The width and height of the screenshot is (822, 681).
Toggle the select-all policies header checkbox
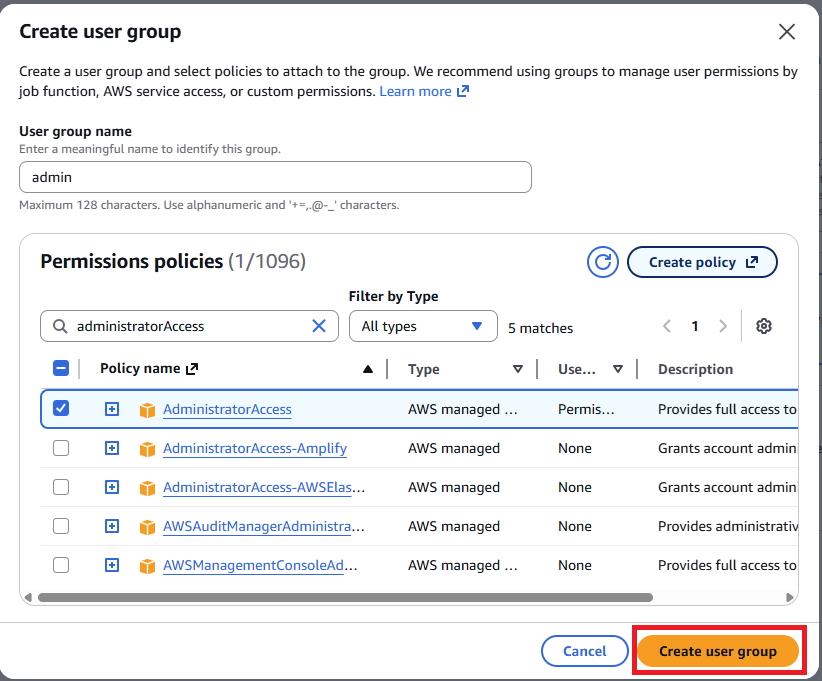(61, 368)
